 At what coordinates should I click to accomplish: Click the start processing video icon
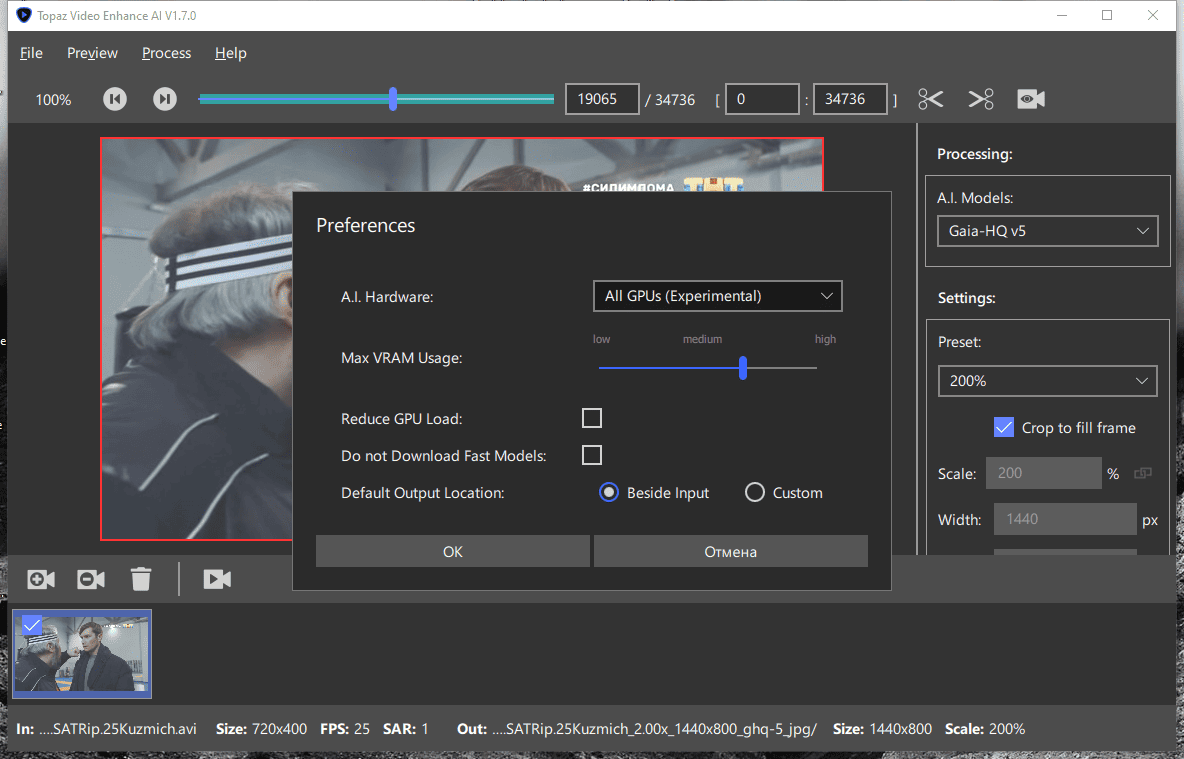tap(217, 579)
